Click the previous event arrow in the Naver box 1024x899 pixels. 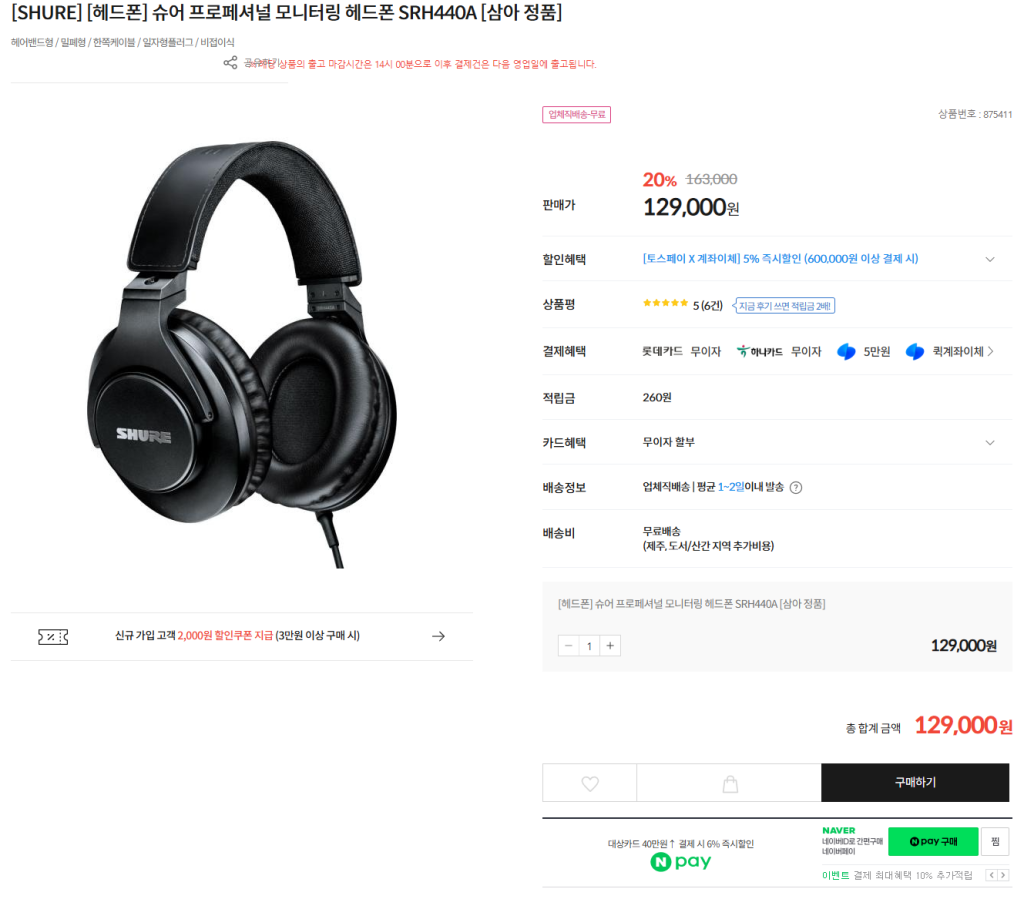tap(991, 875)
